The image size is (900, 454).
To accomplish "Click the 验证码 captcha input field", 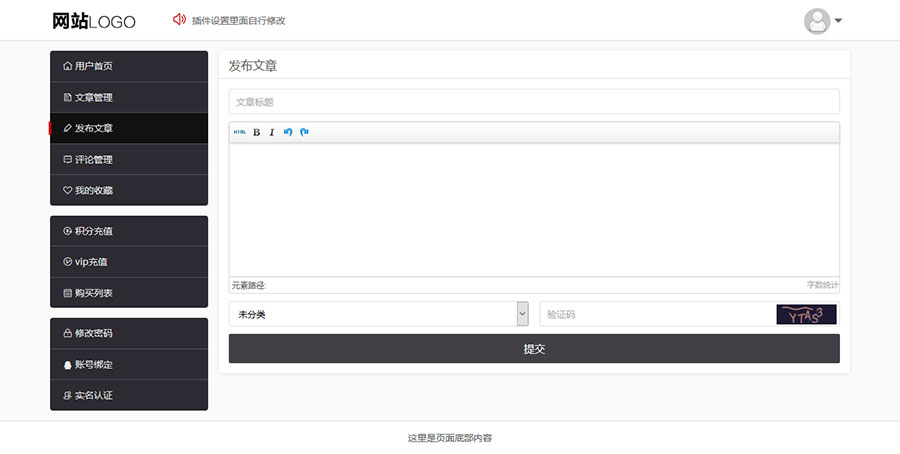I will pos(656,314).
